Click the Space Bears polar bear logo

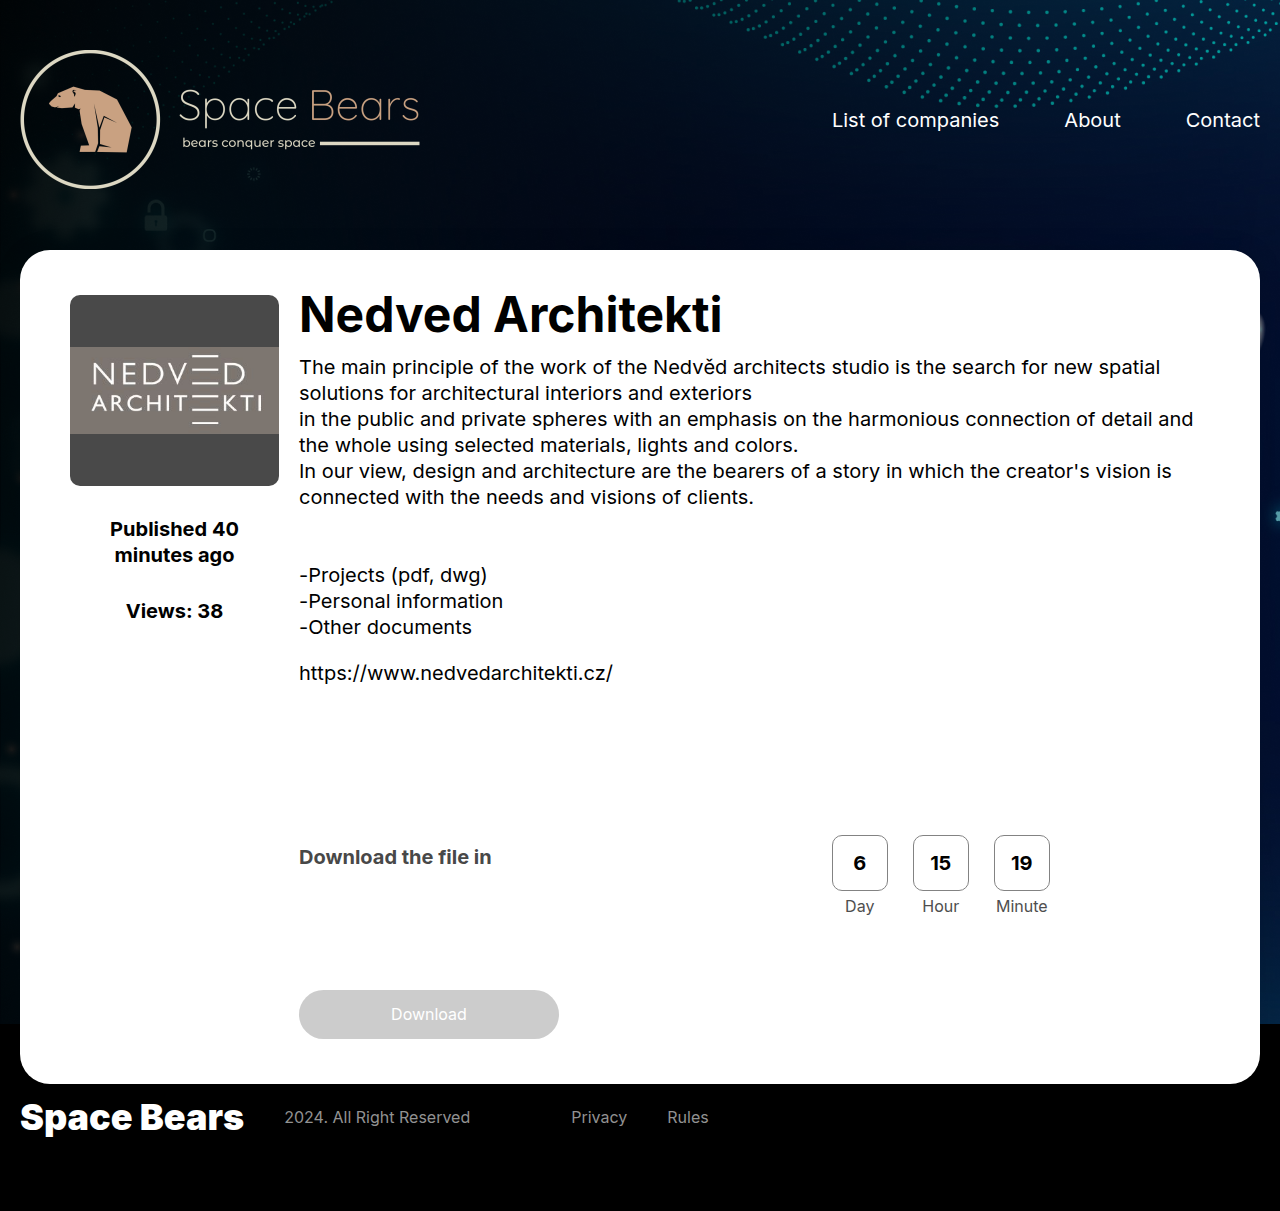pos(90,119)
